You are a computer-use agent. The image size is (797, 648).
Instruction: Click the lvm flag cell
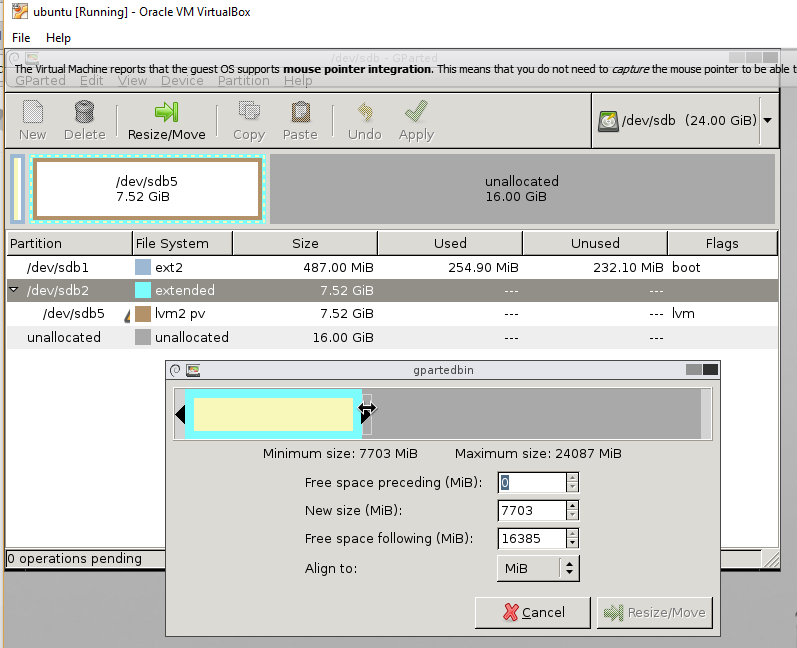[683, 314]
